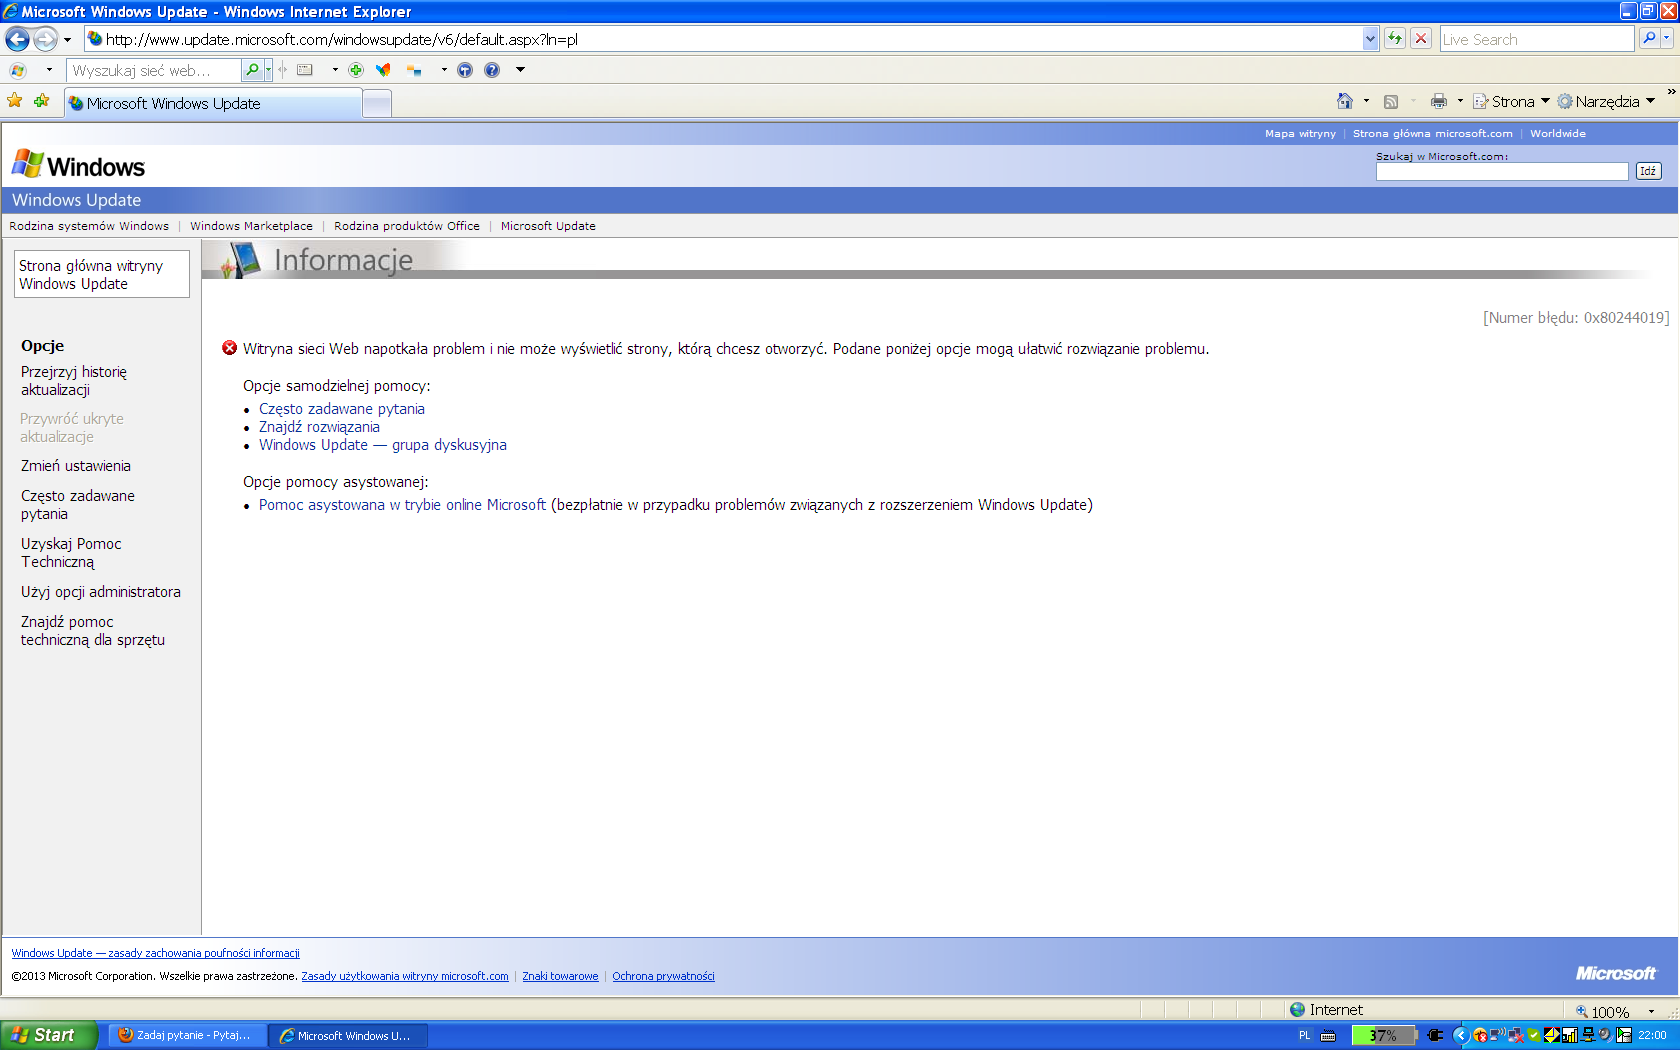Go back using the Back arrow button
Image resolution: width=1680 pixels, height=1050 pixels.
click(18, 39)
